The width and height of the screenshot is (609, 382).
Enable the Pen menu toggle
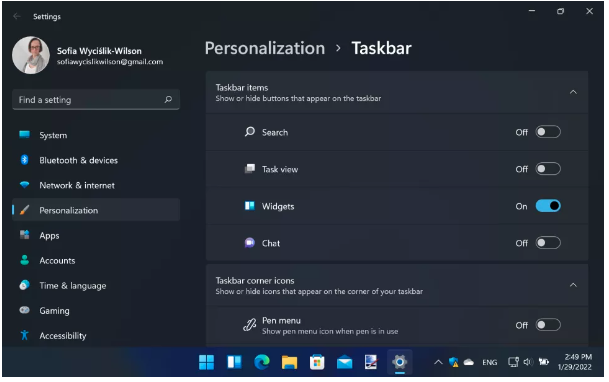(548, 325)
